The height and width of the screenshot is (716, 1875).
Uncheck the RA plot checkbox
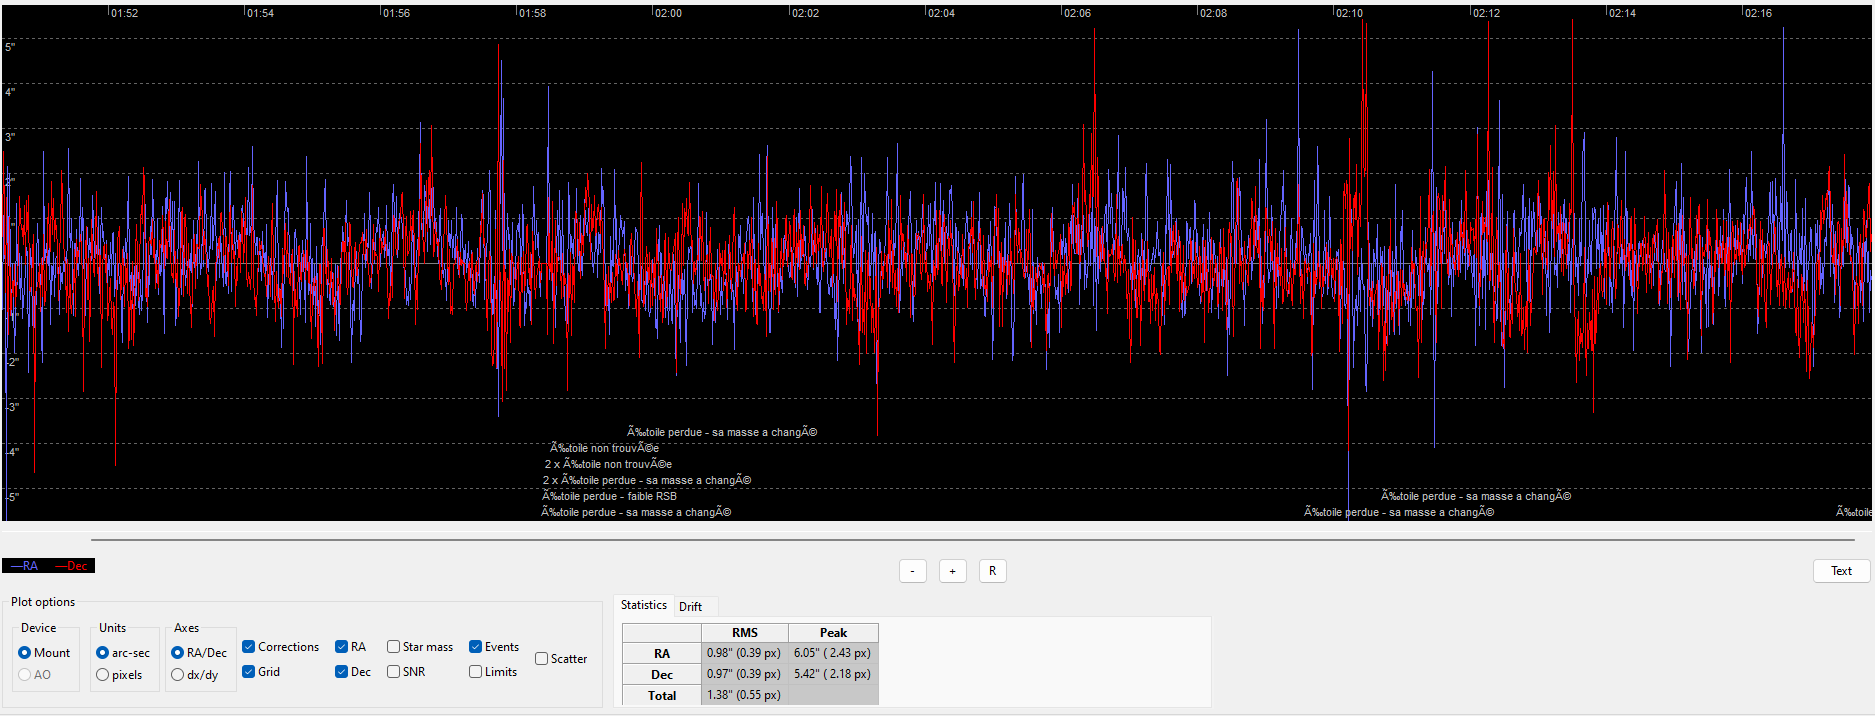342,647
